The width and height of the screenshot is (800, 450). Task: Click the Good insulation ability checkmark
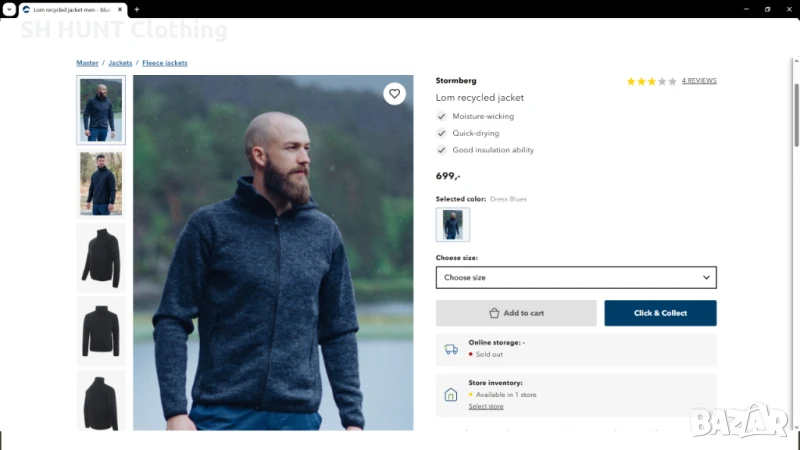pyautogui.click(x=442, y=150)
